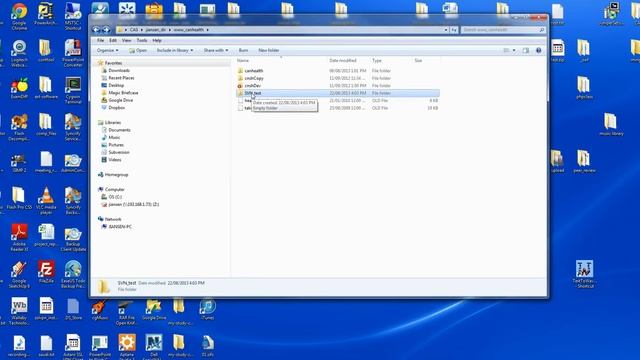
Task: Click the New folder button
Action: coord(269,50)
